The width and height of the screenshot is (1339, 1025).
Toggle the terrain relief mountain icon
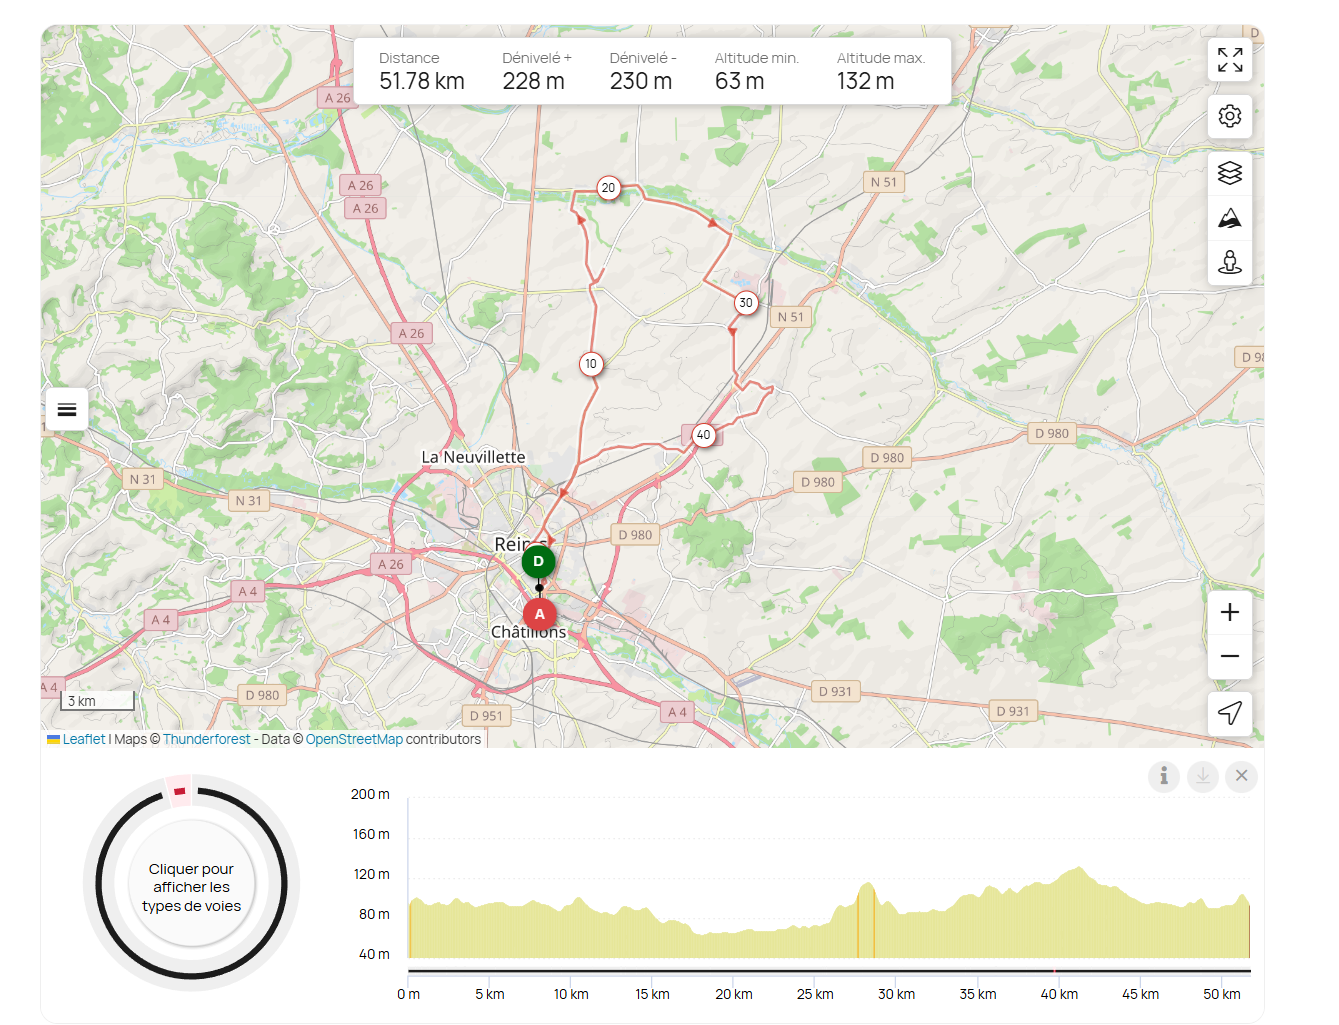pyautogui.click(x=1229, y=218)
